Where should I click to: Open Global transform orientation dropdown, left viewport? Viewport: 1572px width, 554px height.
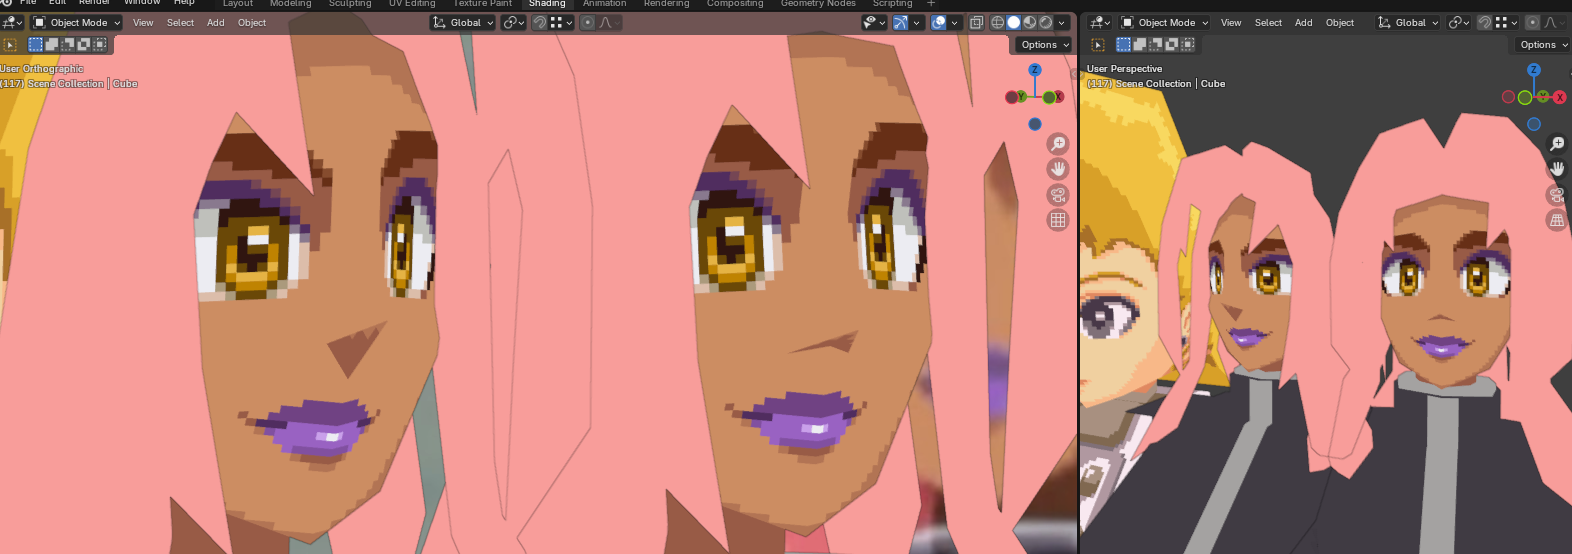pos(463,22)
